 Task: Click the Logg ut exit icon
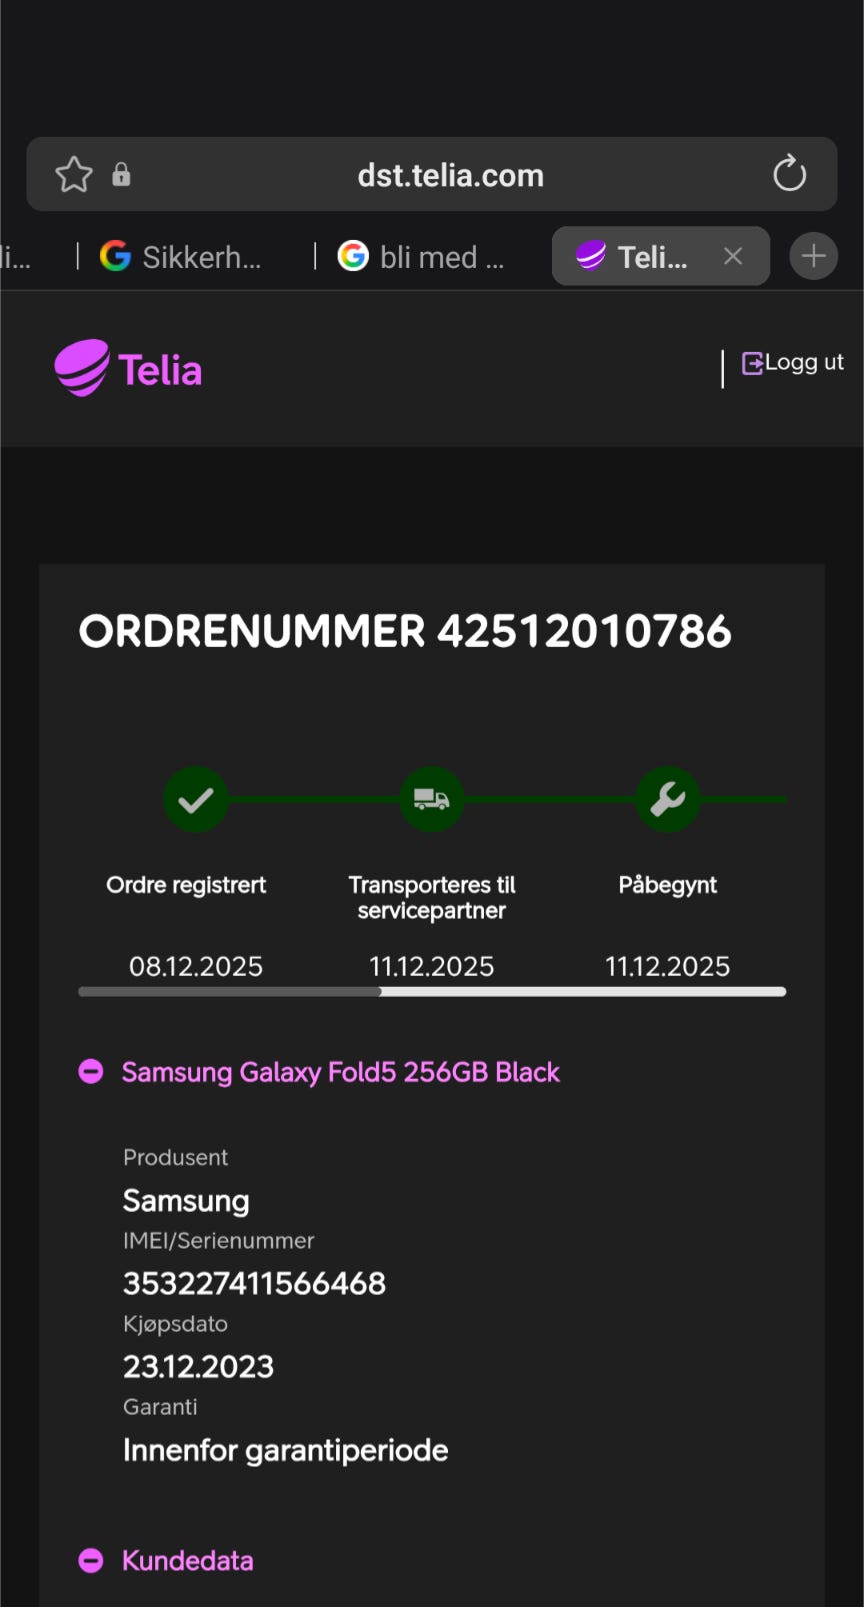pos(752,363)
